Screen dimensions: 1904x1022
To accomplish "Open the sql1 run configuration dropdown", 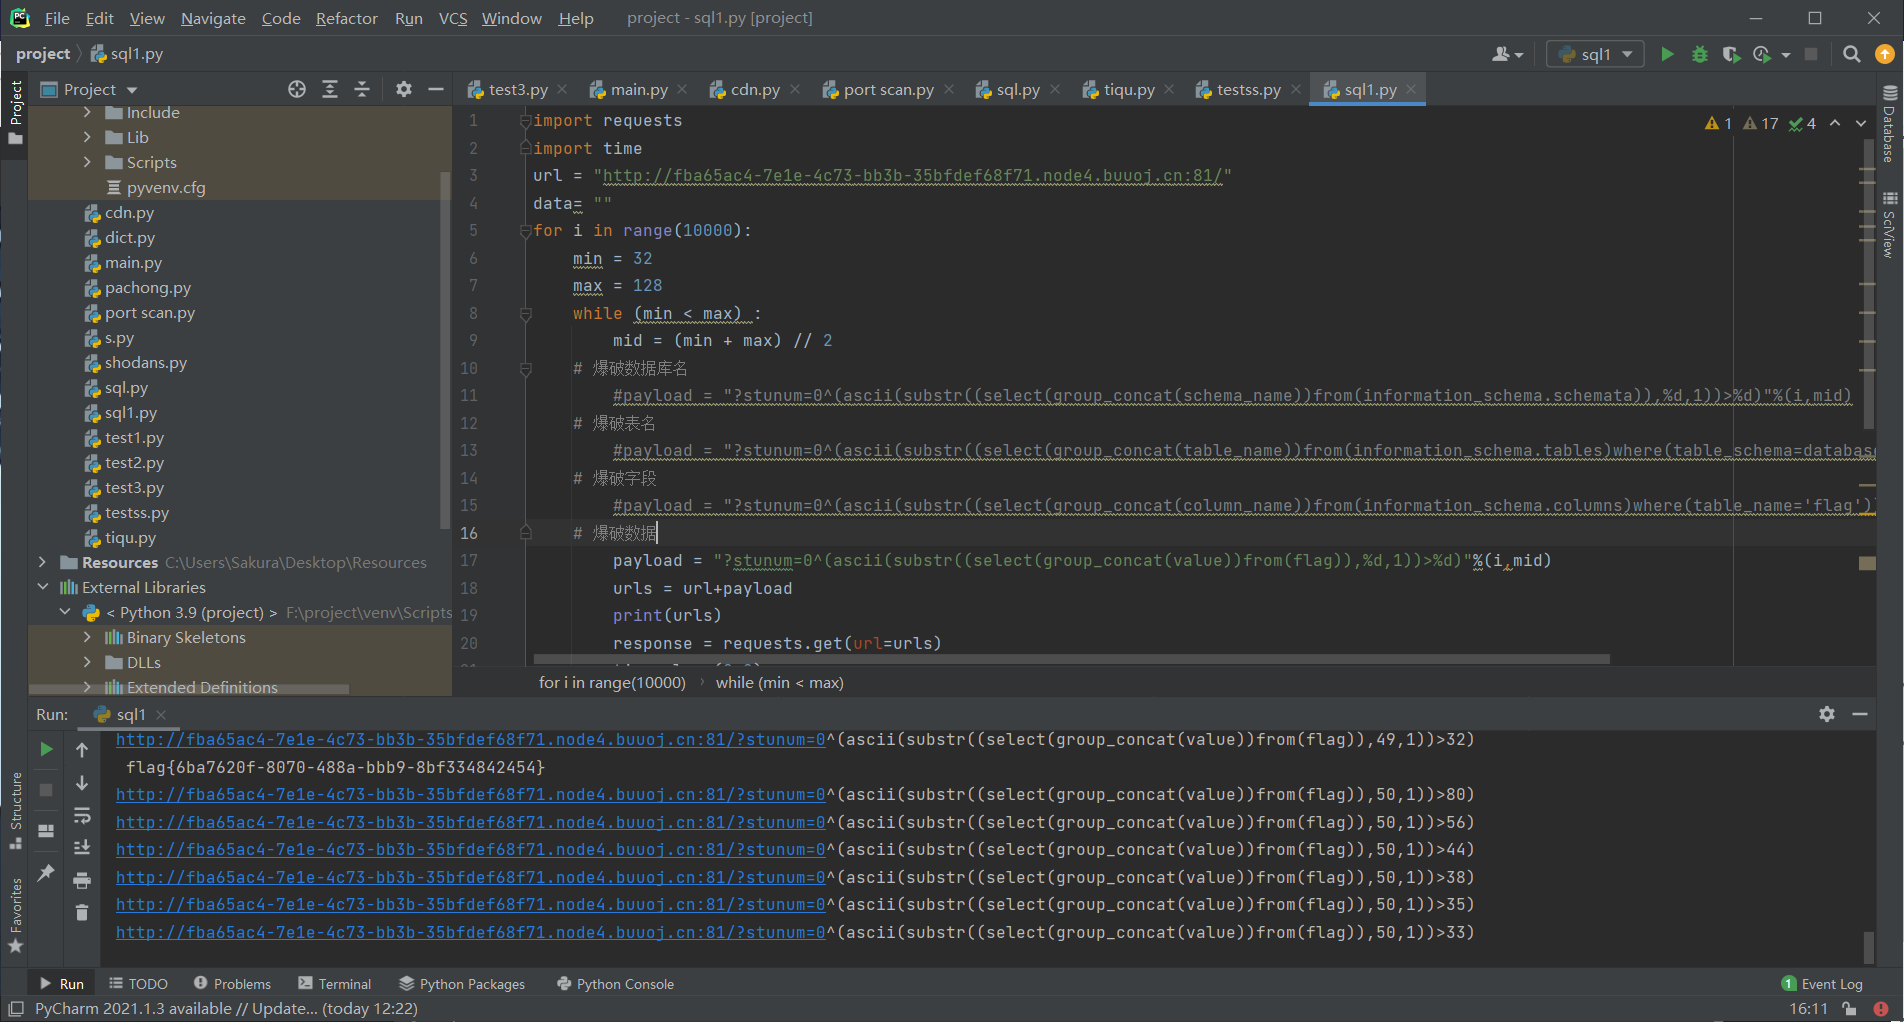I will (x=1596, y=54).
